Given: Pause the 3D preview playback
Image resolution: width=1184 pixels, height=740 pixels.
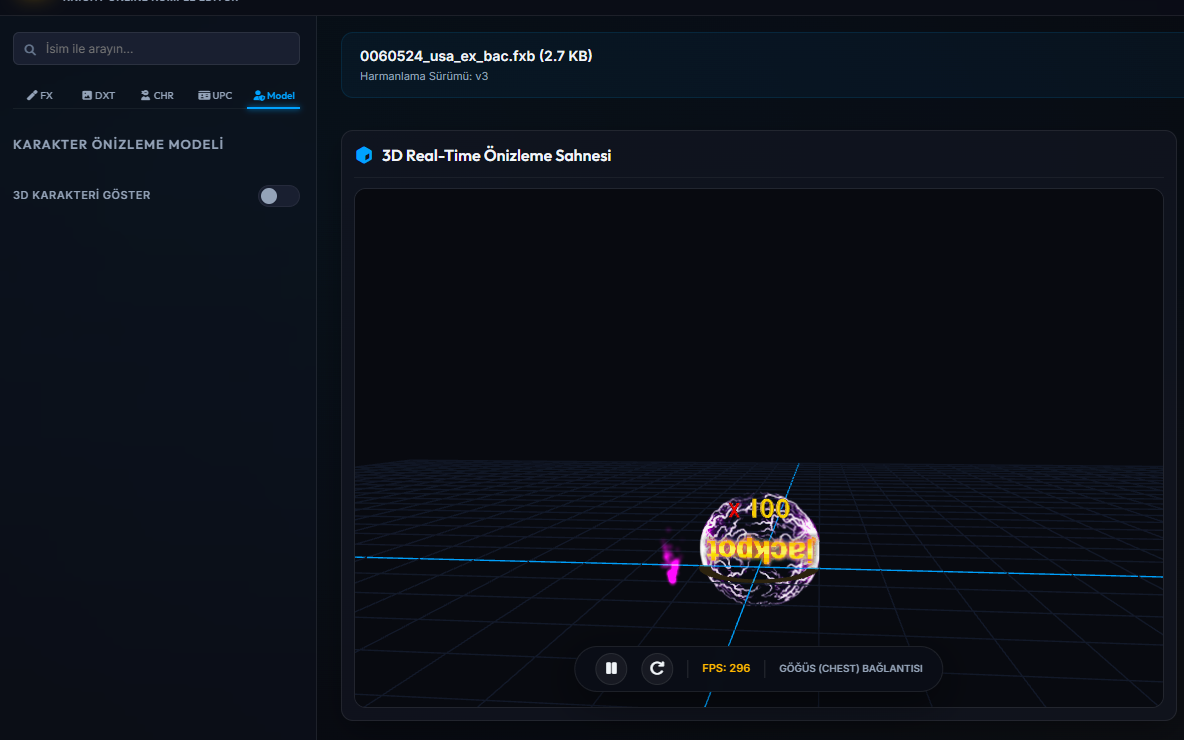Looking at the screenshot, I should (611, 668).
